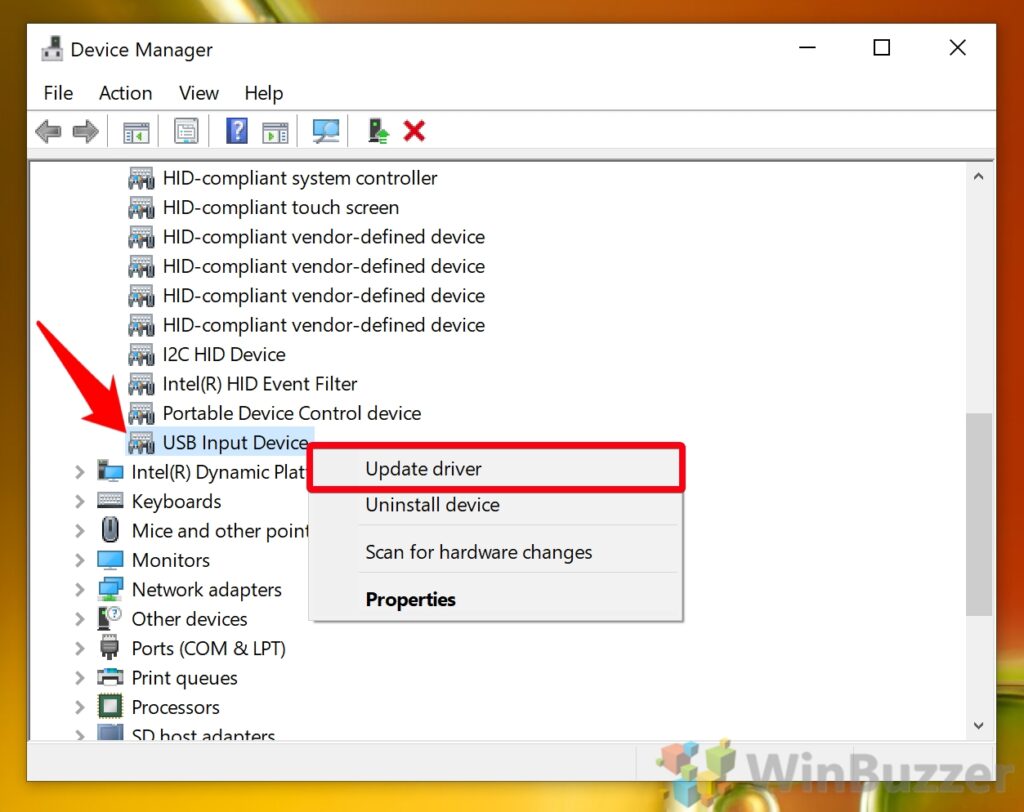This screenshot has width=1024, height=812.
Task: Click the Device Manager titlebar icon
Action: pos(52,47)
